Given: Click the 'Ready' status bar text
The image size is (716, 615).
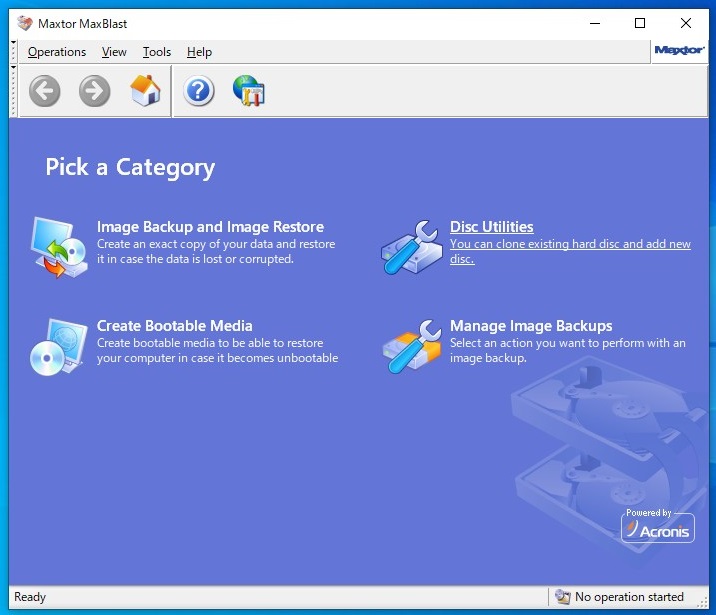Looking at the screenshot, I should (x=30, y=597).
